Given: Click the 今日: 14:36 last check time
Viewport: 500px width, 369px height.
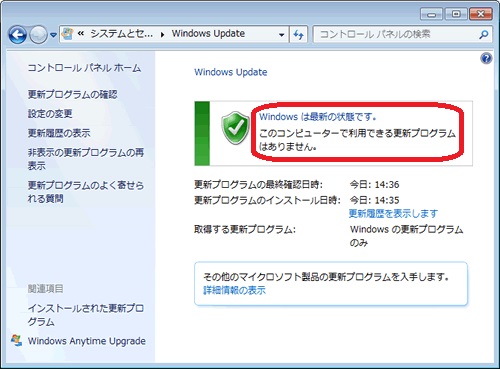Looking at the screenshot, I should 374,184.
